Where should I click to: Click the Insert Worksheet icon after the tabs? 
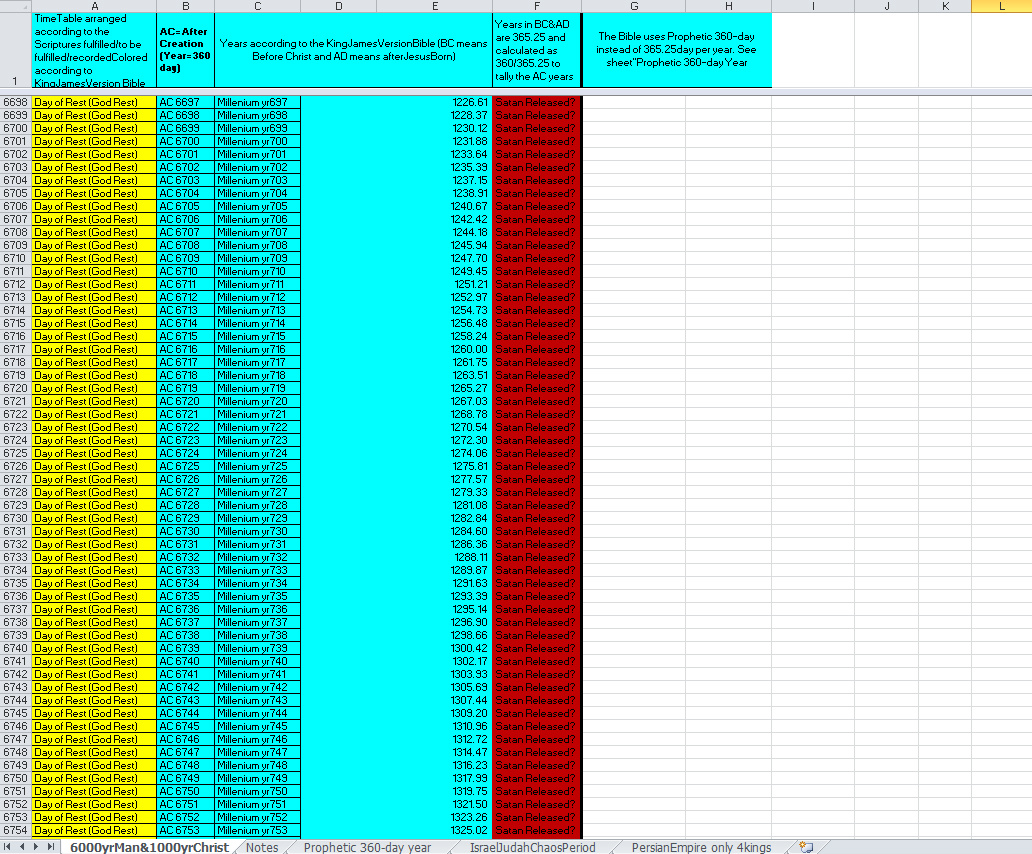click(806, 847)
